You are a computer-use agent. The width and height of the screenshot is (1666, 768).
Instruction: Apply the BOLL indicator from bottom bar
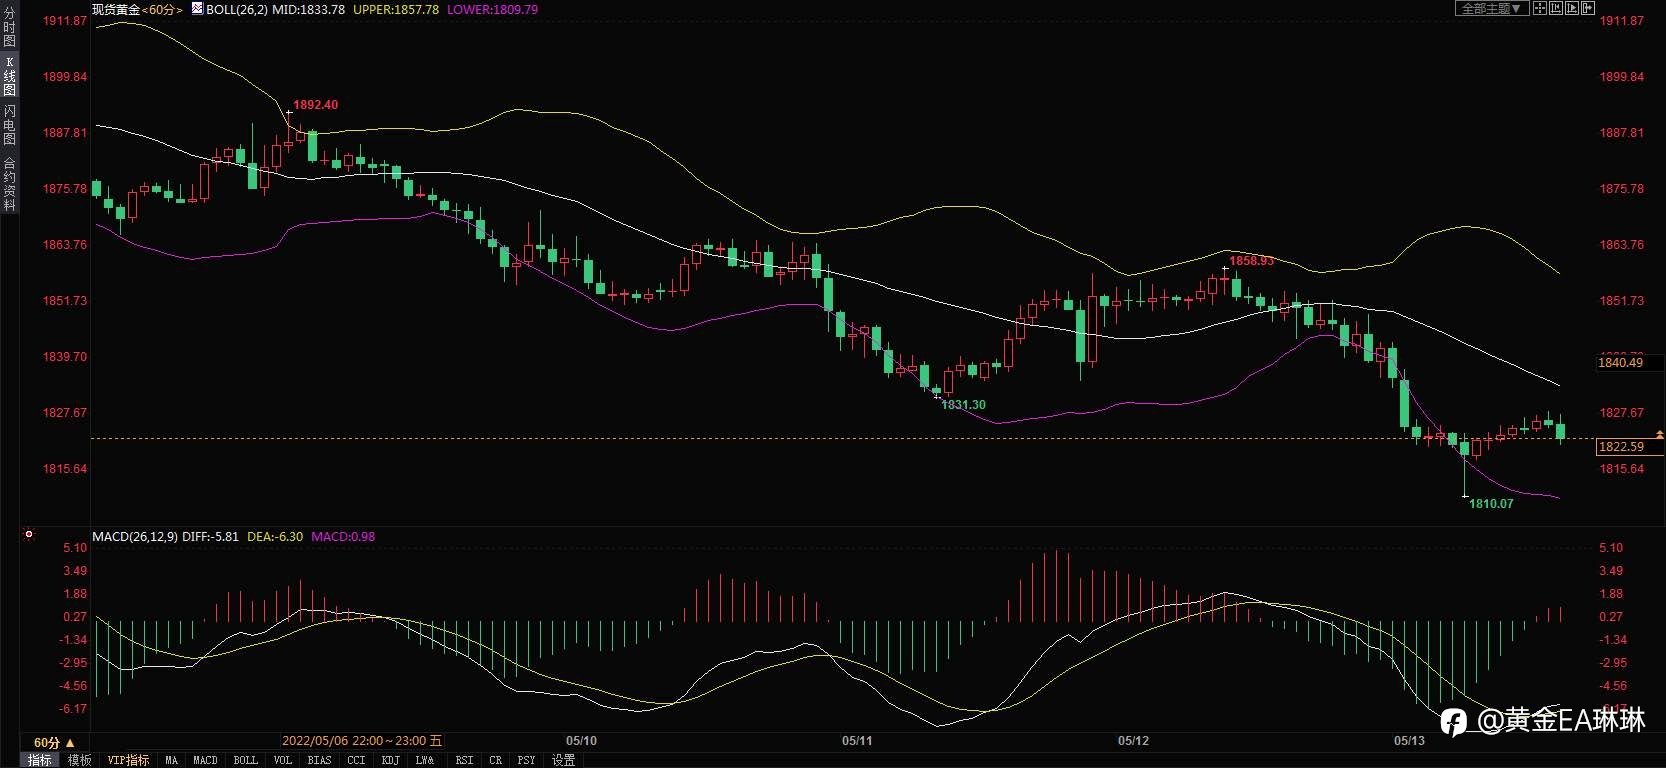[245, 760]
